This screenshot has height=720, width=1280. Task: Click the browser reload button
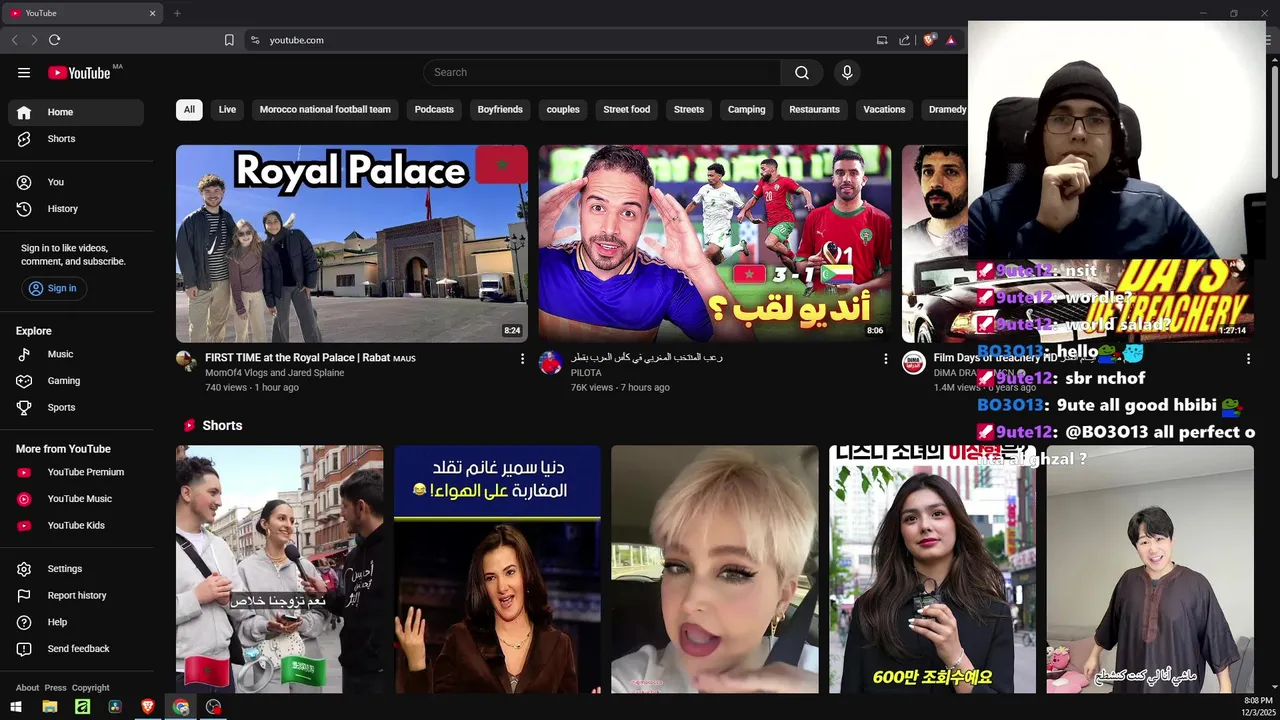click(x=54, y=40)
